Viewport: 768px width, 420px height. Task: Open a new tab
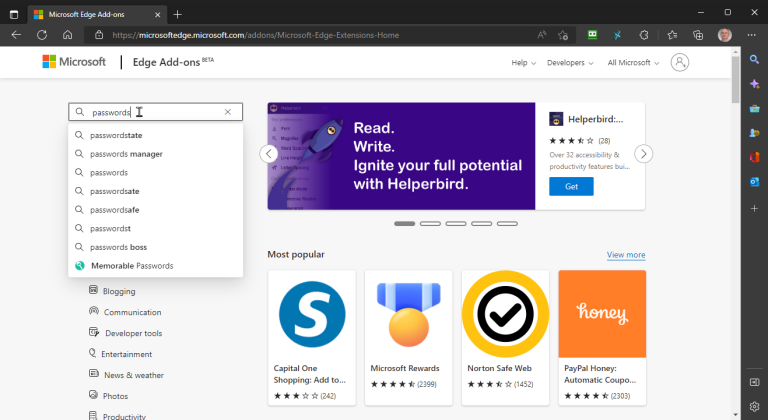(177, 14)
